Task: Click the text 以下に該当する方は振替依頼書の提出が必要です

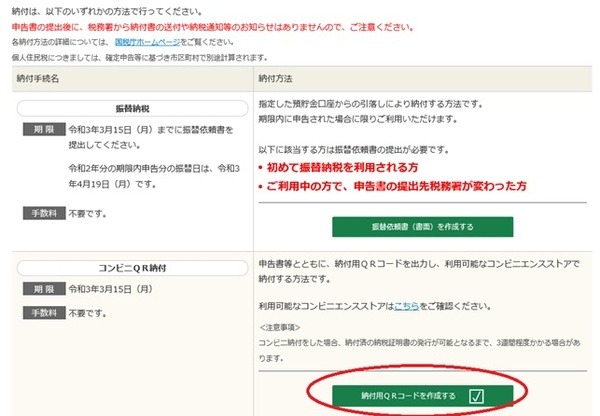Action: coord(354,150)
